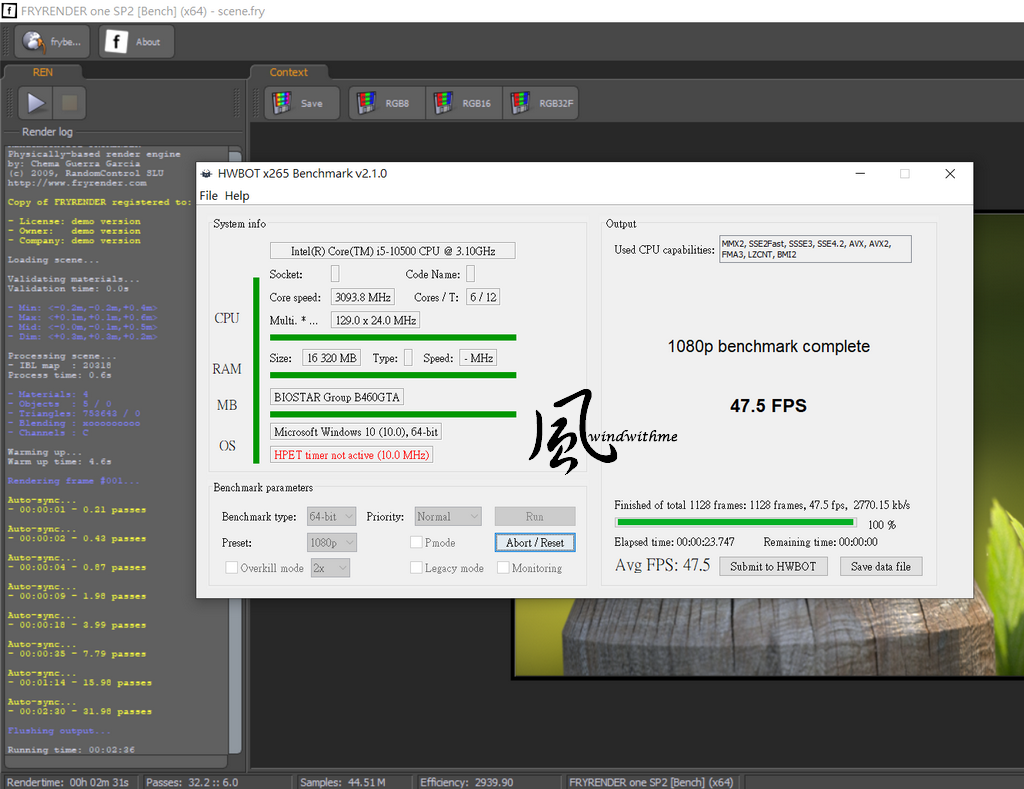This screenshot has width=1024, height=789.
Task: Click the benchmark progress bar at 100%
Action: pyautogui.click(x=735, y=523)
